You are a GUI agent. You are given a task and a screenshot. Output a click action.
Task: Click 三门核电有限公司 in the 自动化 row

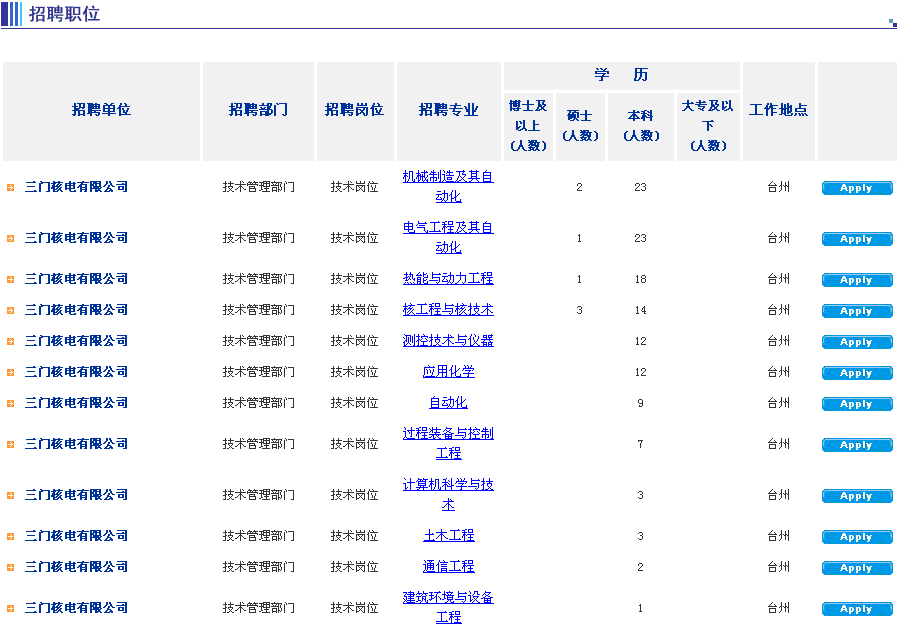tap(76, 403)
